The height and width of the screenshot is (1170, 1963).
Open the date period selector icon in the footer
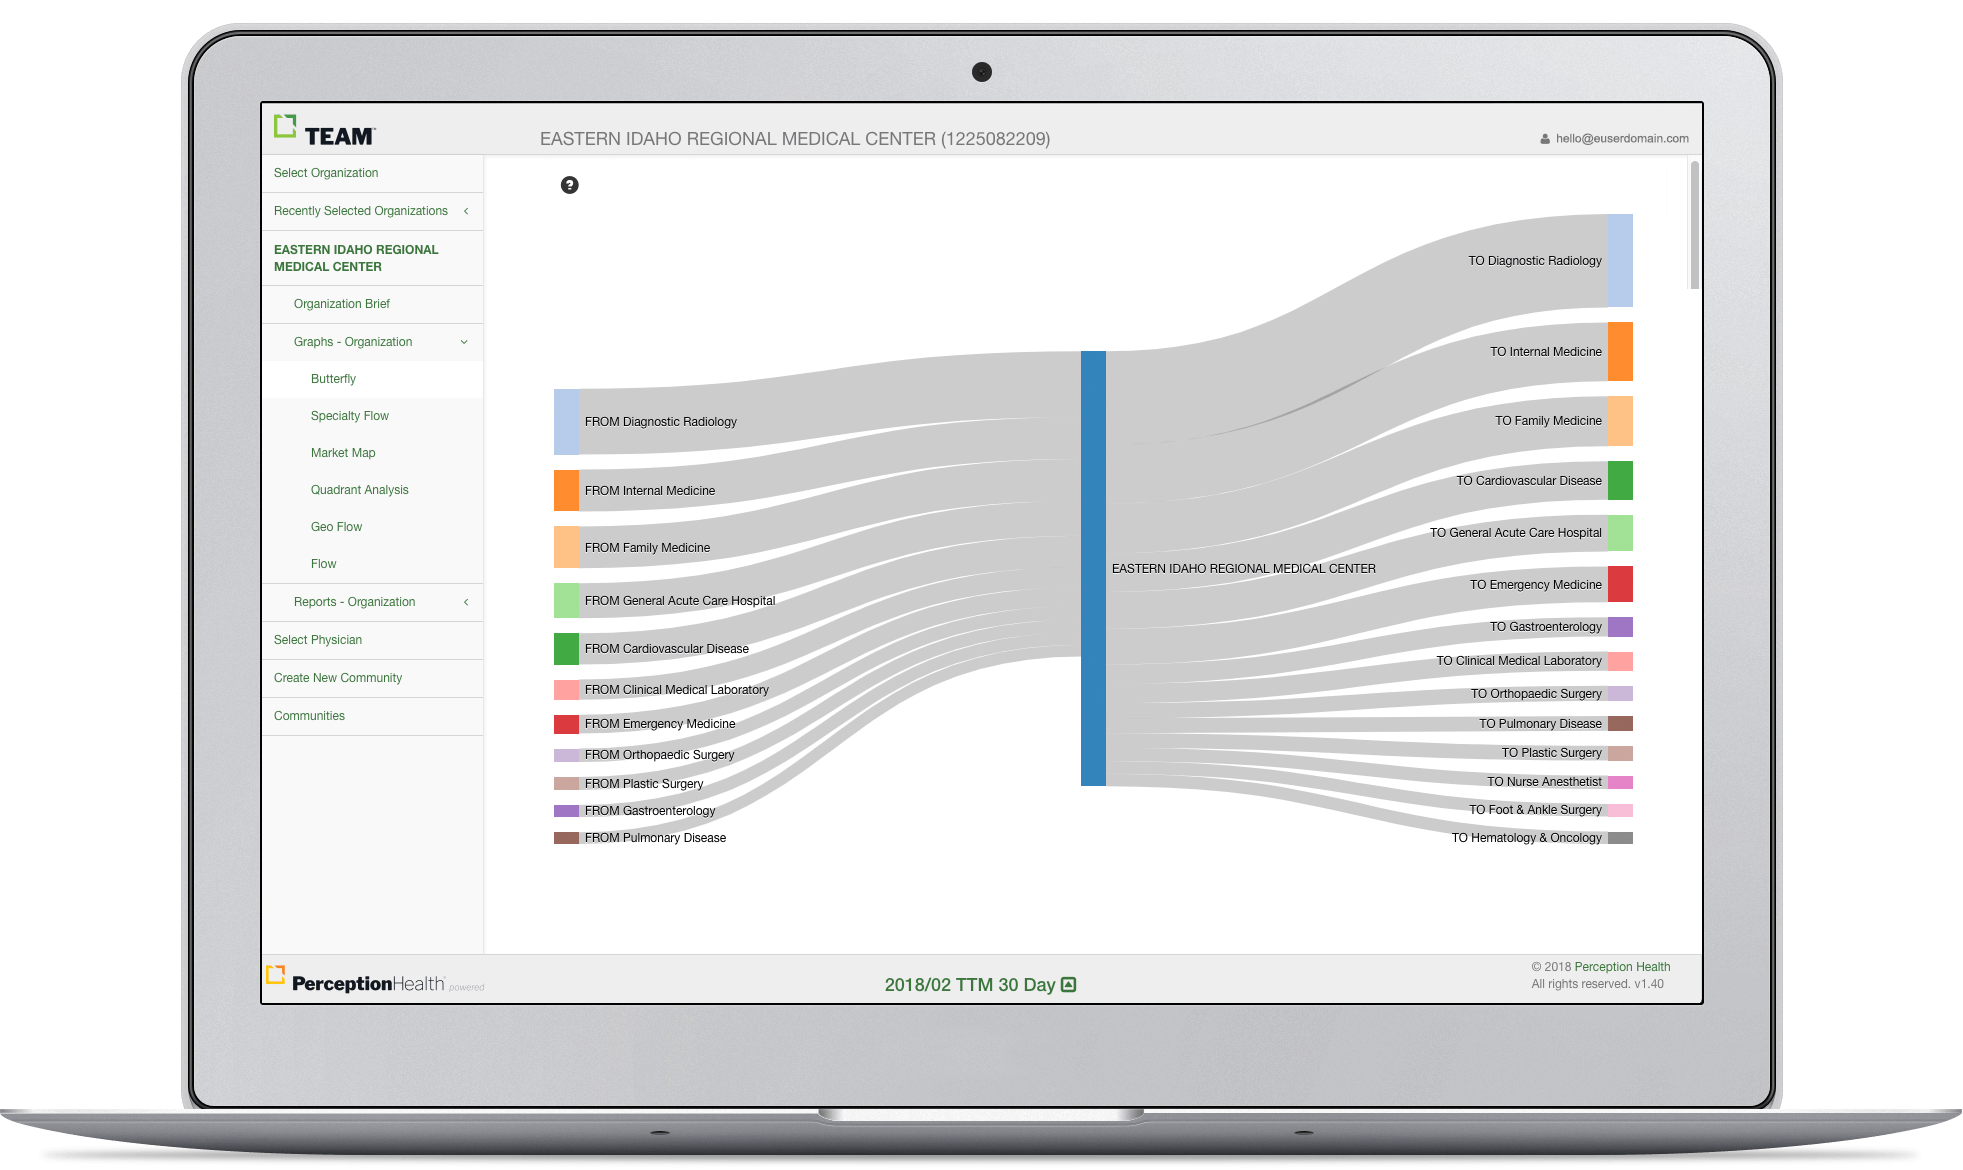point(1069,985)
